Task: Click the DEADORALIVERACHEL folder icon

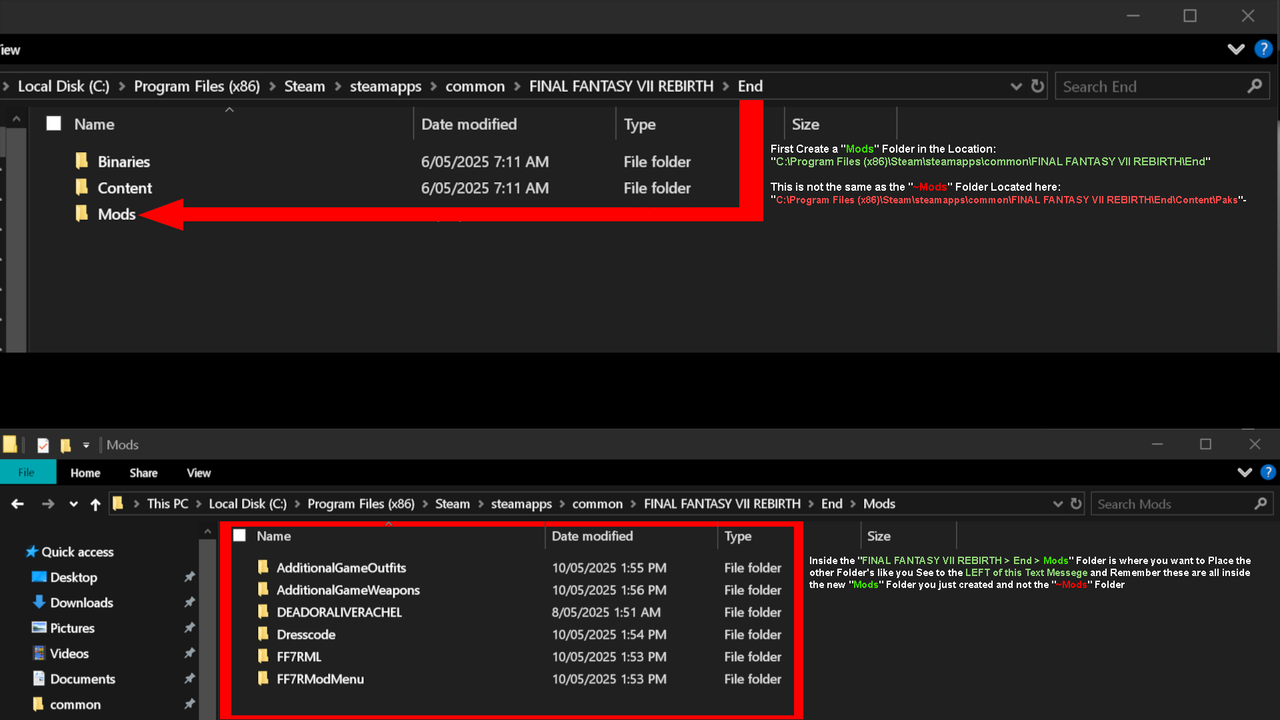Action: click(x=264, y=612)
